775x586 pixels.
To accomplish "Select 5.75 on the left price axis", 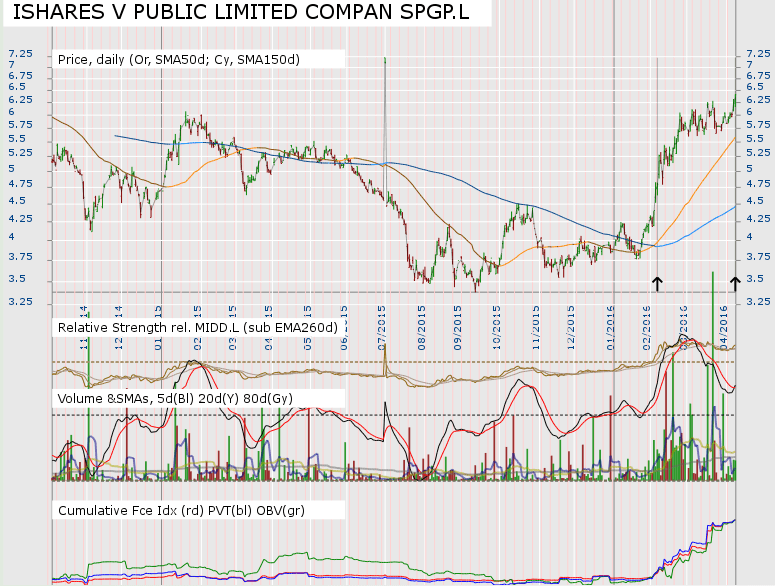I will click(x=20, y=125).
